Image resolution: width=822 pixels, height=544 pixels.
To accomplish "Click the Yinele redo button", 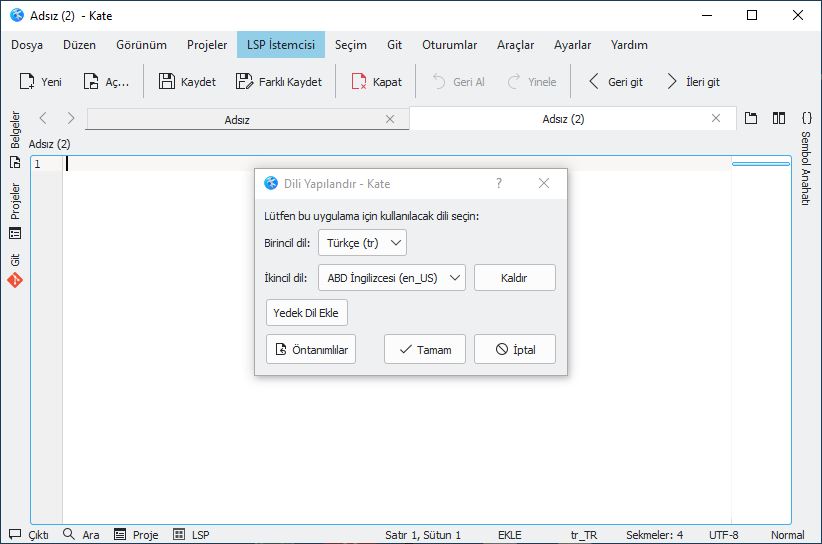I will pos(532,82).
